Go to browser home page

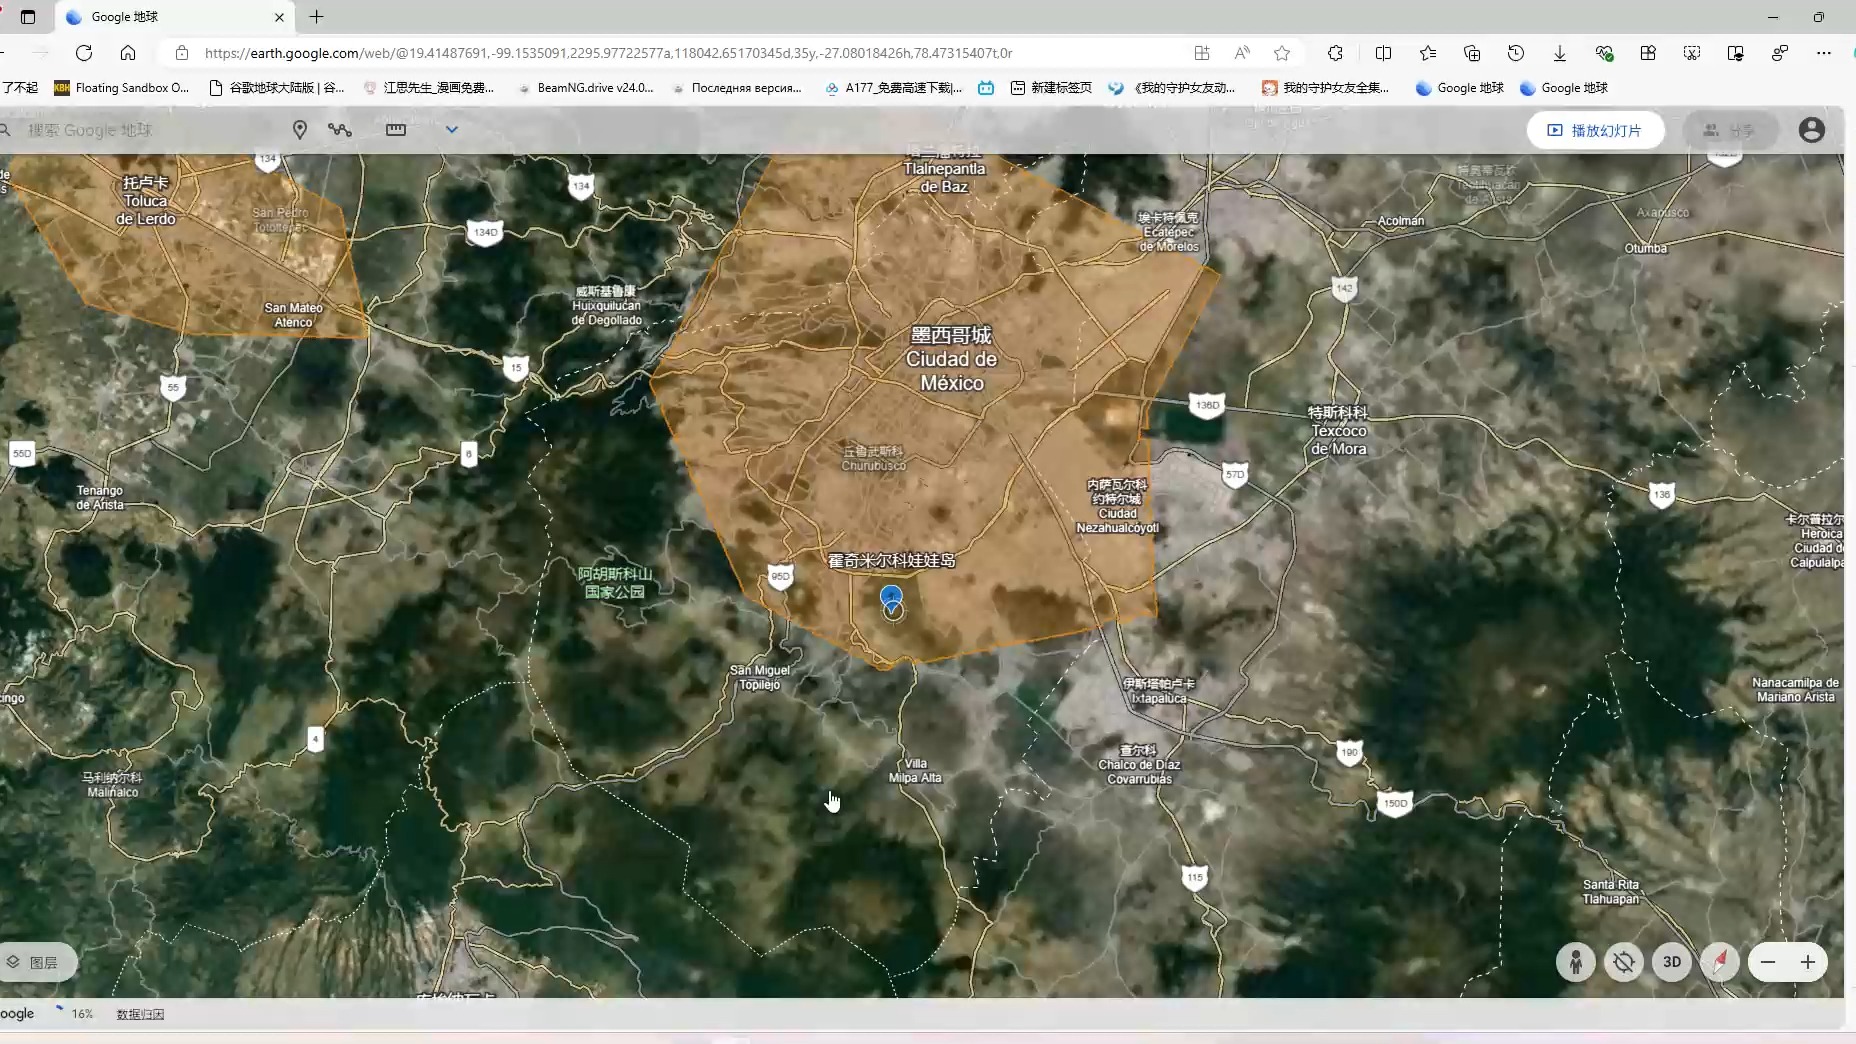point(128,53)
